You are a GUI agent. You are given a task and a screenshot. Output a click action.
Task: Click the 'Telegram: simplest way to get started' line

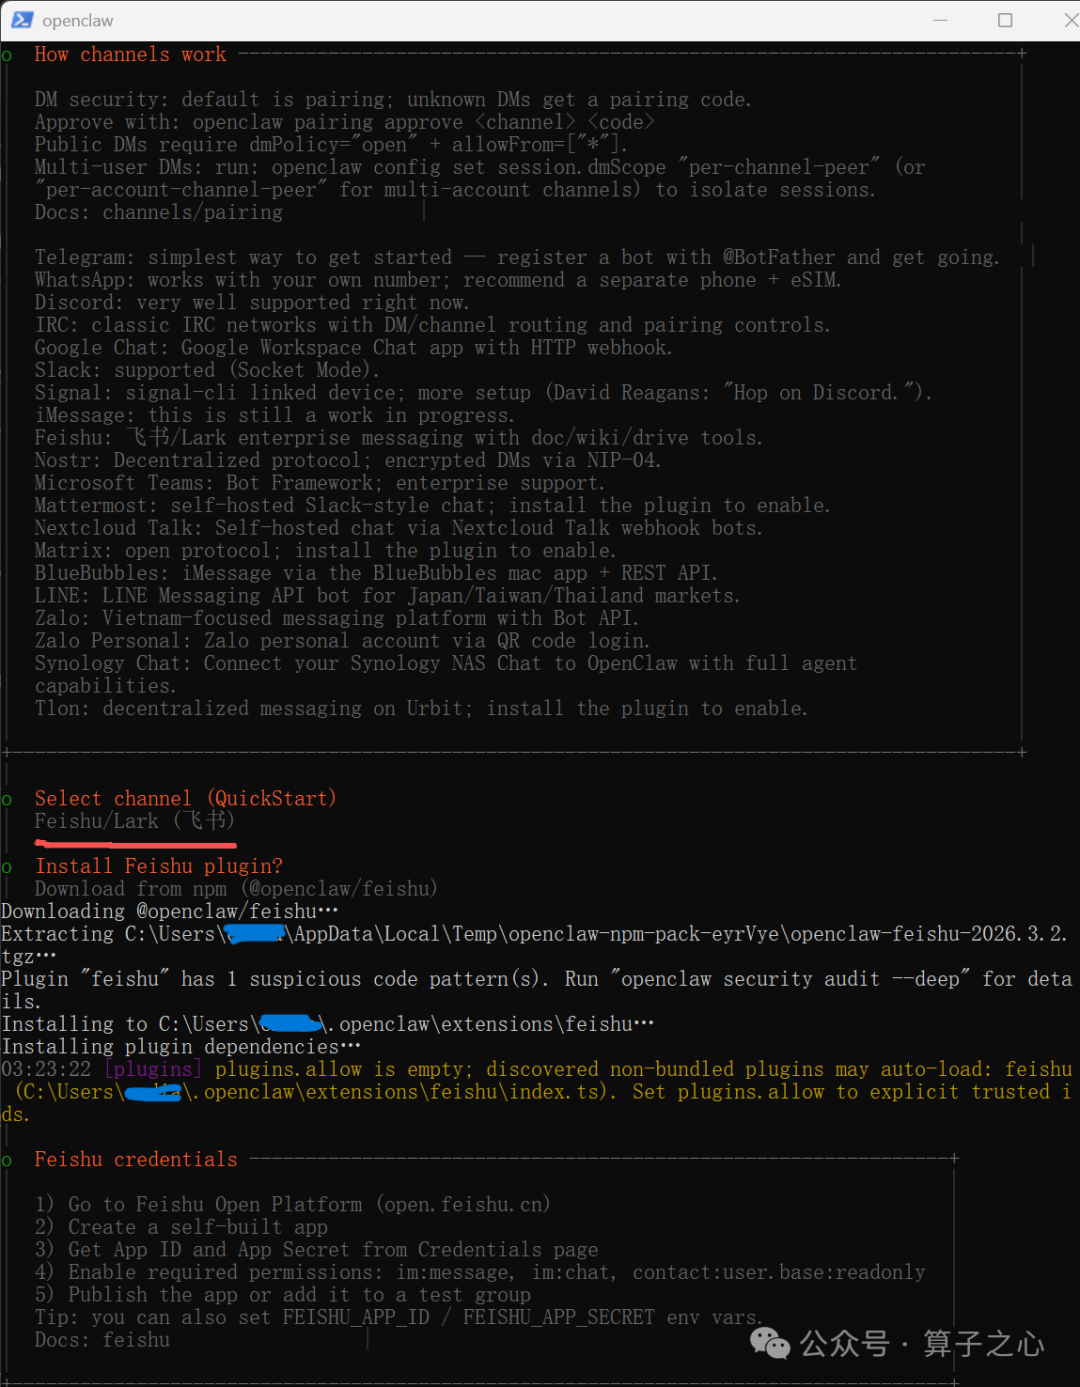516,258
